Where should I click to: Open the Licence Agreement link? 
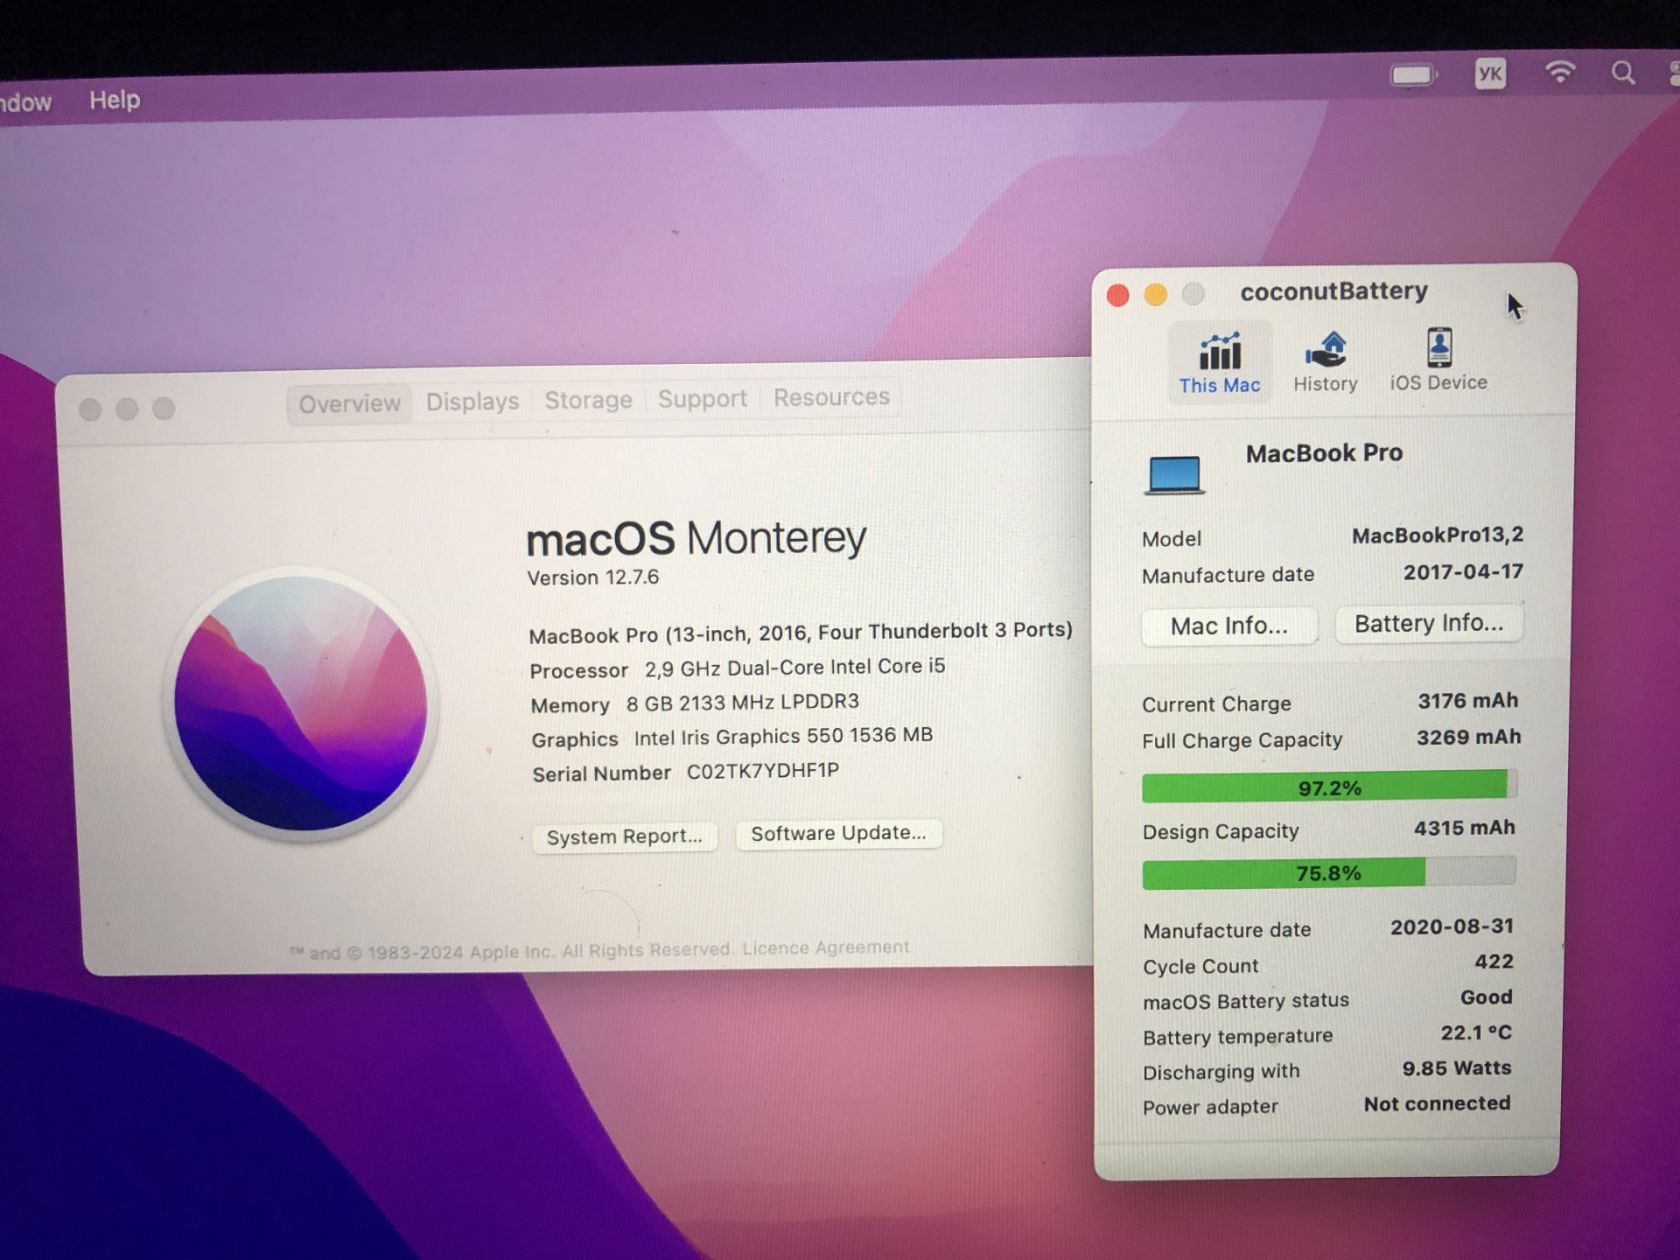click(826, 948)
